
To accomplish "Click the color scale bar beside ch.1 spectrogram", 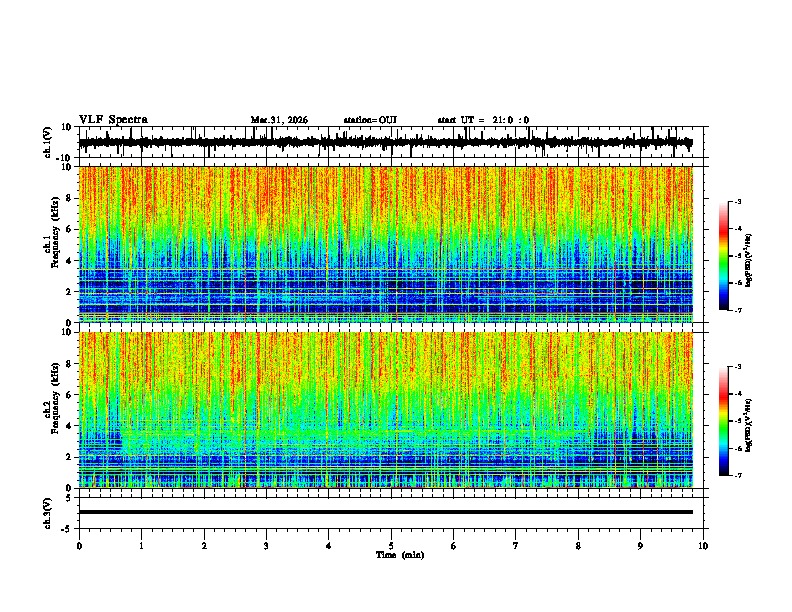I will (723, 256).
